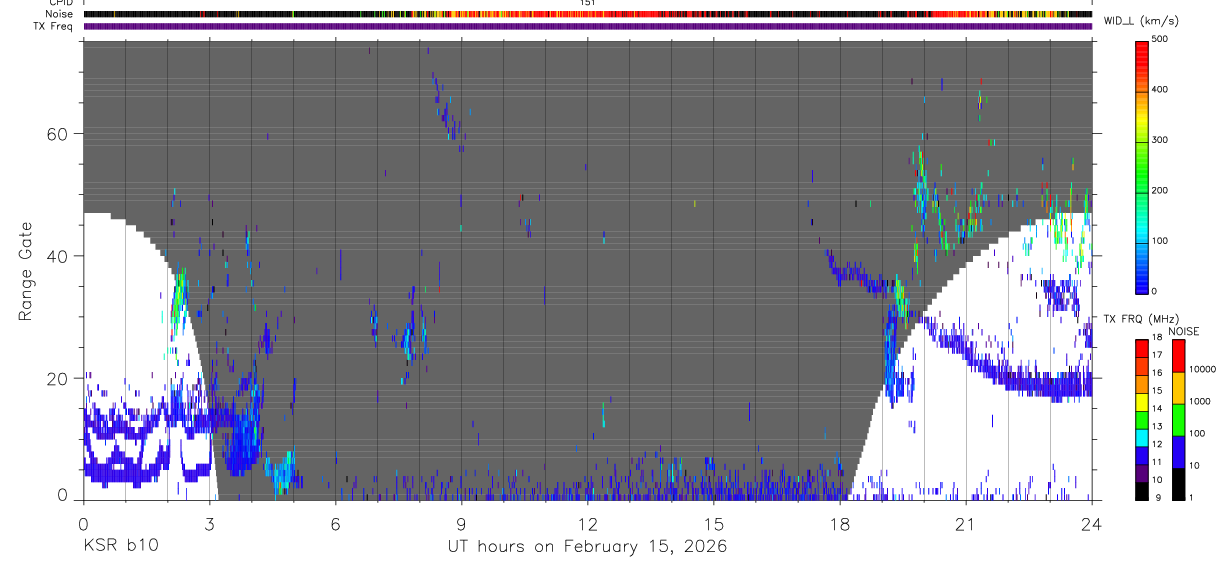The image size is (1228, 567).
Task: Click the green 100 swatch in NOISE legend
Action: (1178, 420)
